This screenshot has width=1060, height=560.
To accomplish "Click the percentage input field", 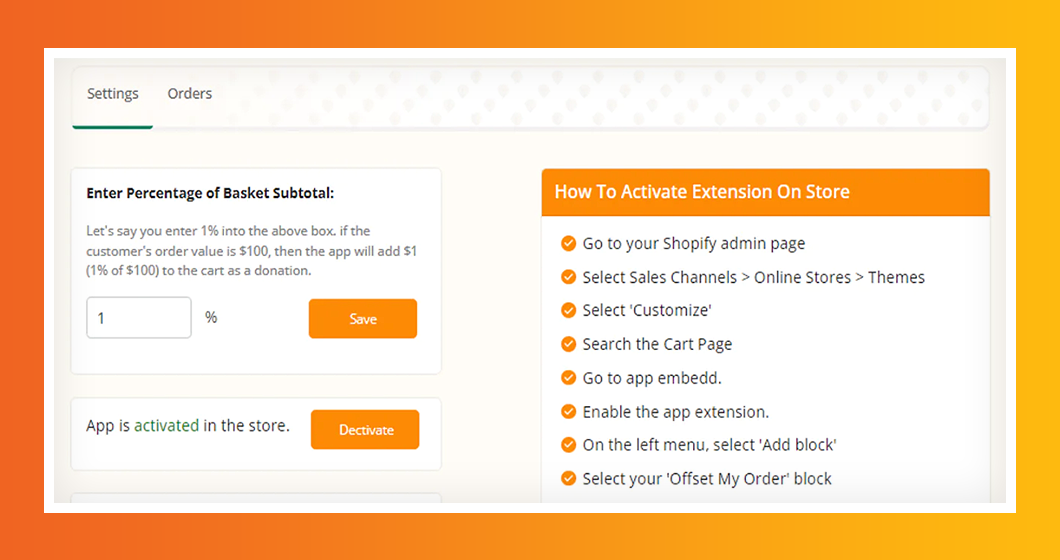I will (138, 318).
